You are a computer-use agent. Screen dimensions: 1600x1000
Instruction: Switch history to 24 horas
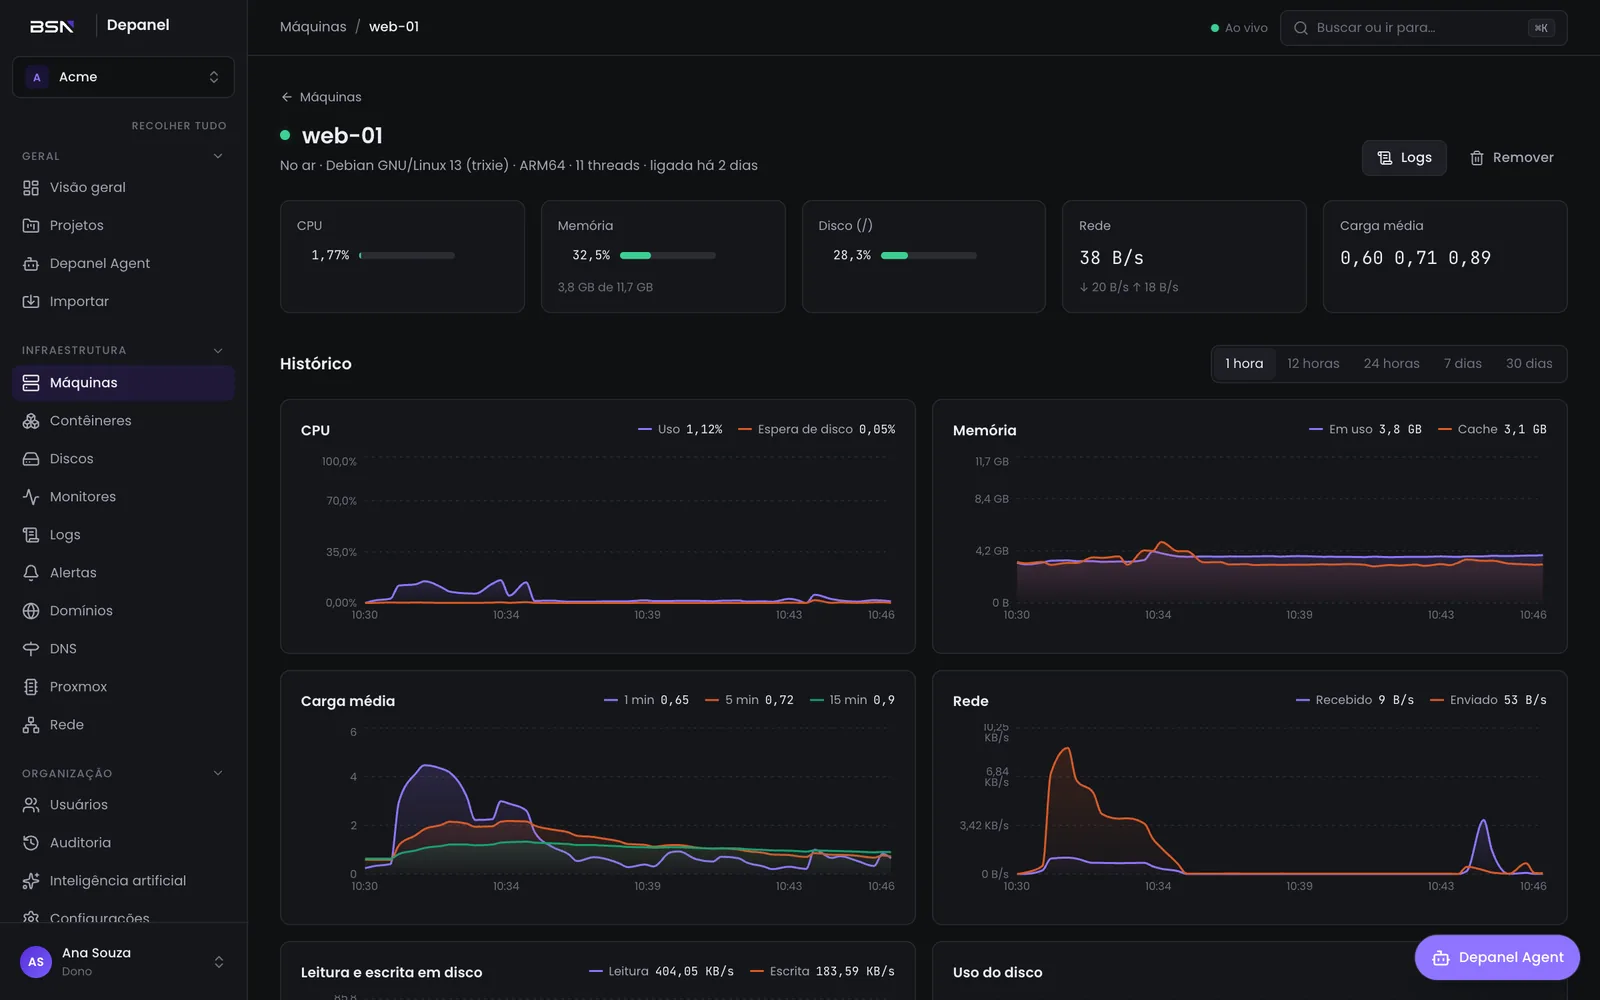coord(1391,364)
